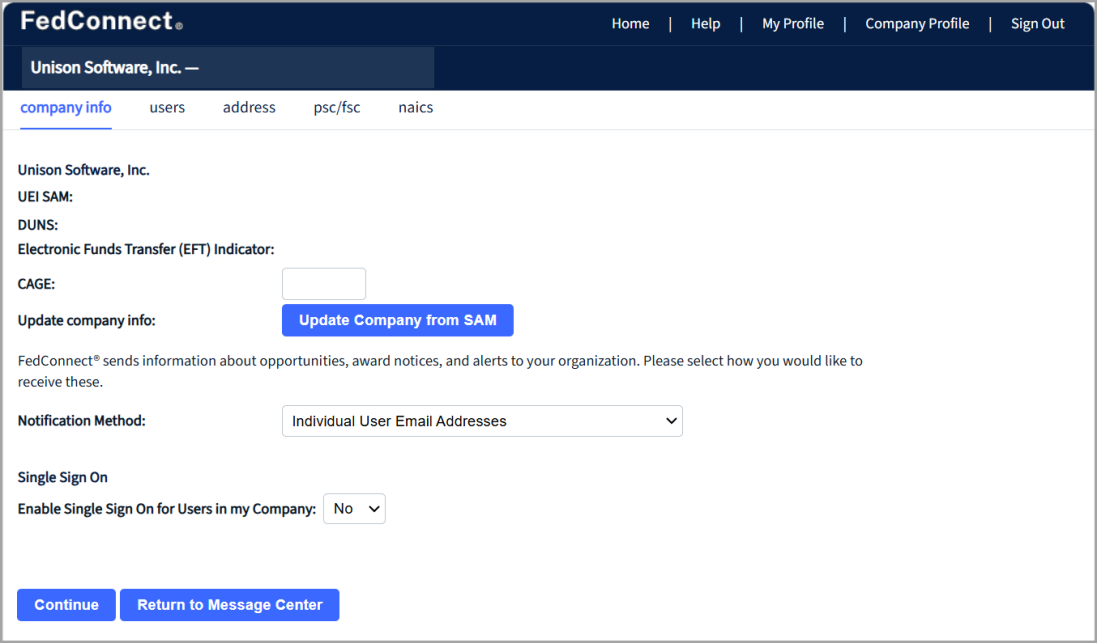Click the Continue button
1097x643 pixels.
[x=66, y=605]
